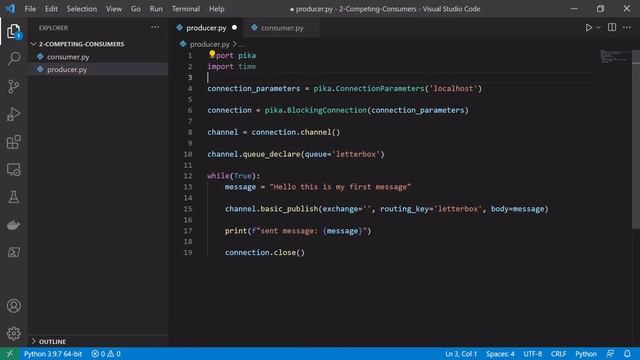Viewport: 640px width, 360px height.
Task: Open the Extensions view icon
Action: 13,142
